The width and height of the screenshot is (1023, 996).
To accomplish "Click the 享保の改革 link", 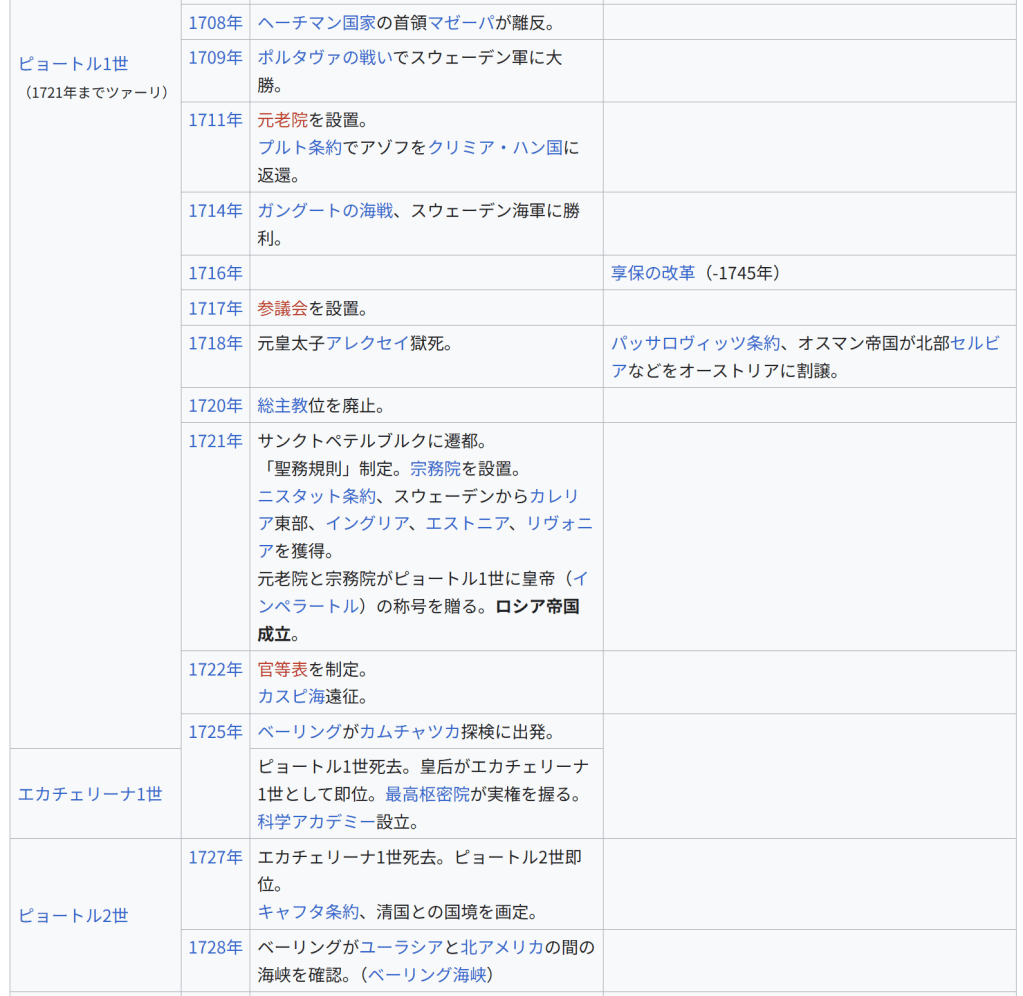I will pos(653,273).
